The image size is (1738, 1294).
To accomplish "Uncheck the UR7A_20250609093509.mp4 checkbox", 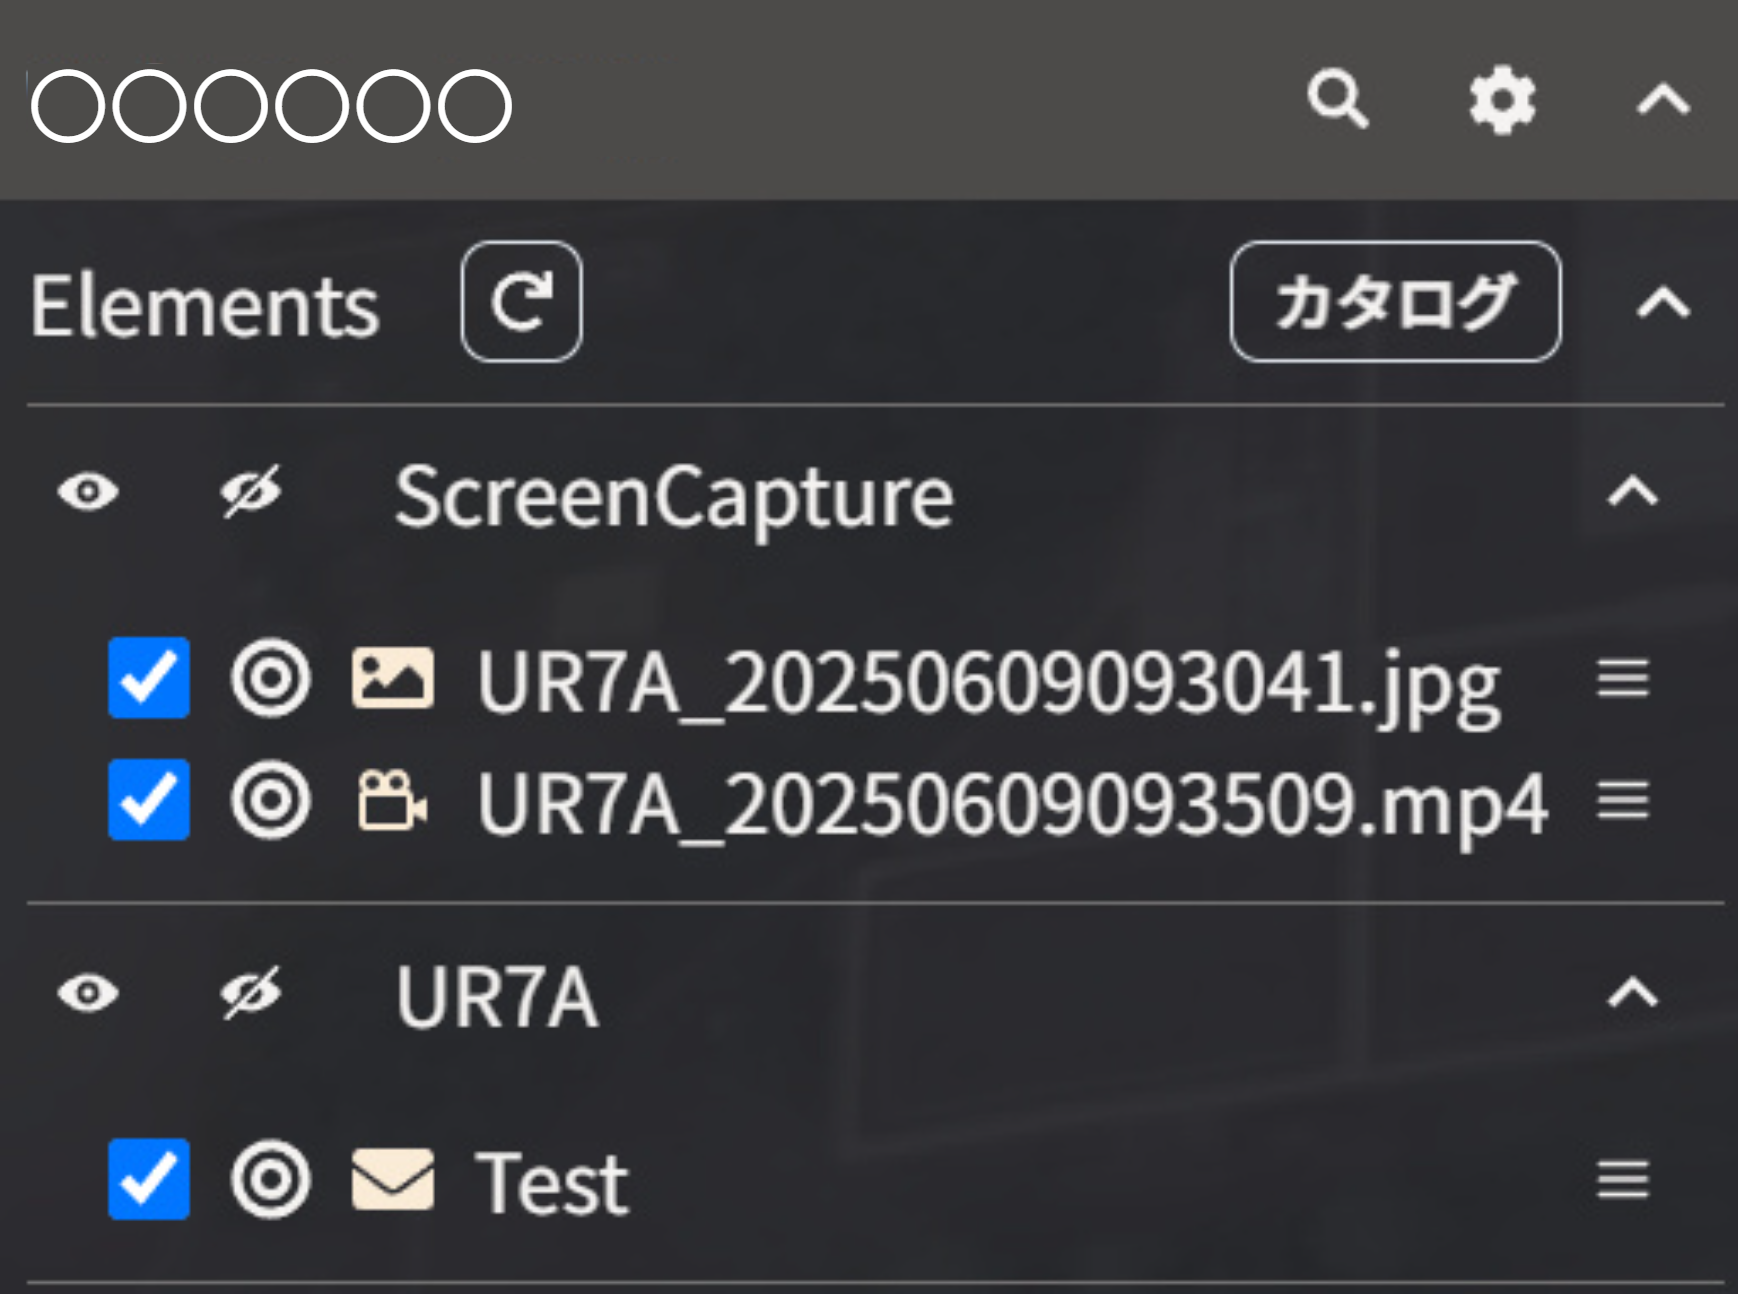I will tap(149, 800).
